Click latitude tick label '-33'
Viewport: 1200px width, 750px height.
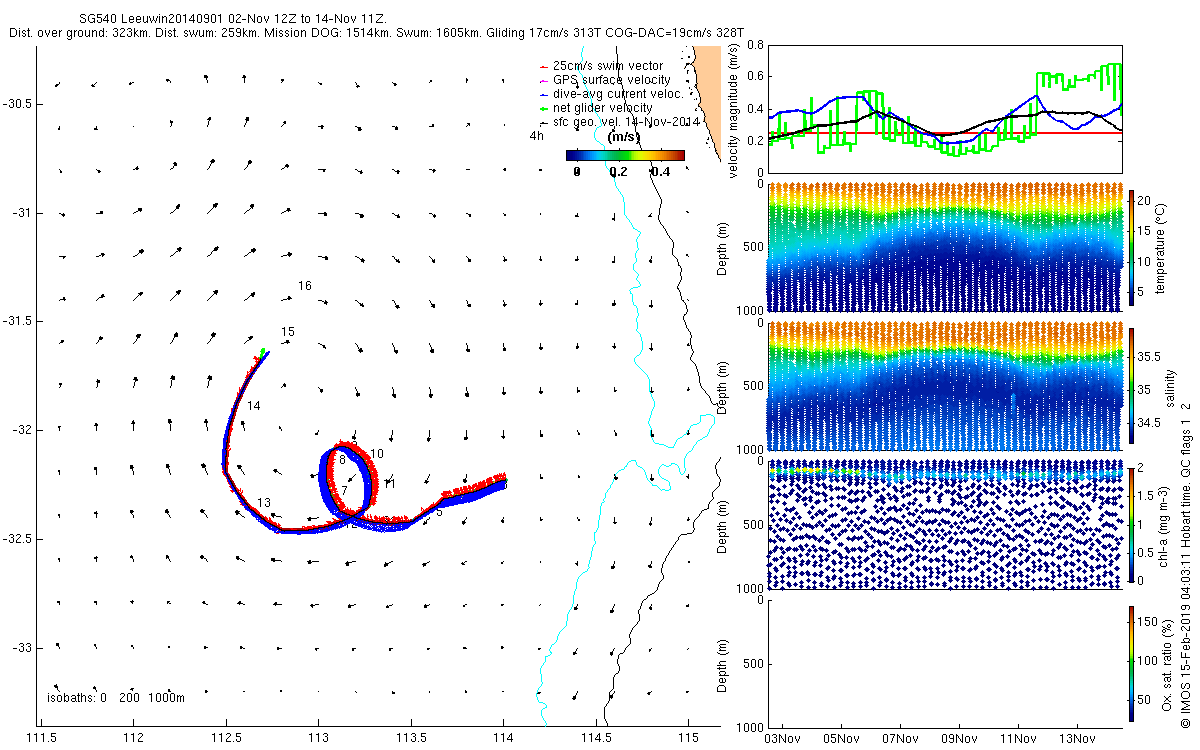coord(22,647)
